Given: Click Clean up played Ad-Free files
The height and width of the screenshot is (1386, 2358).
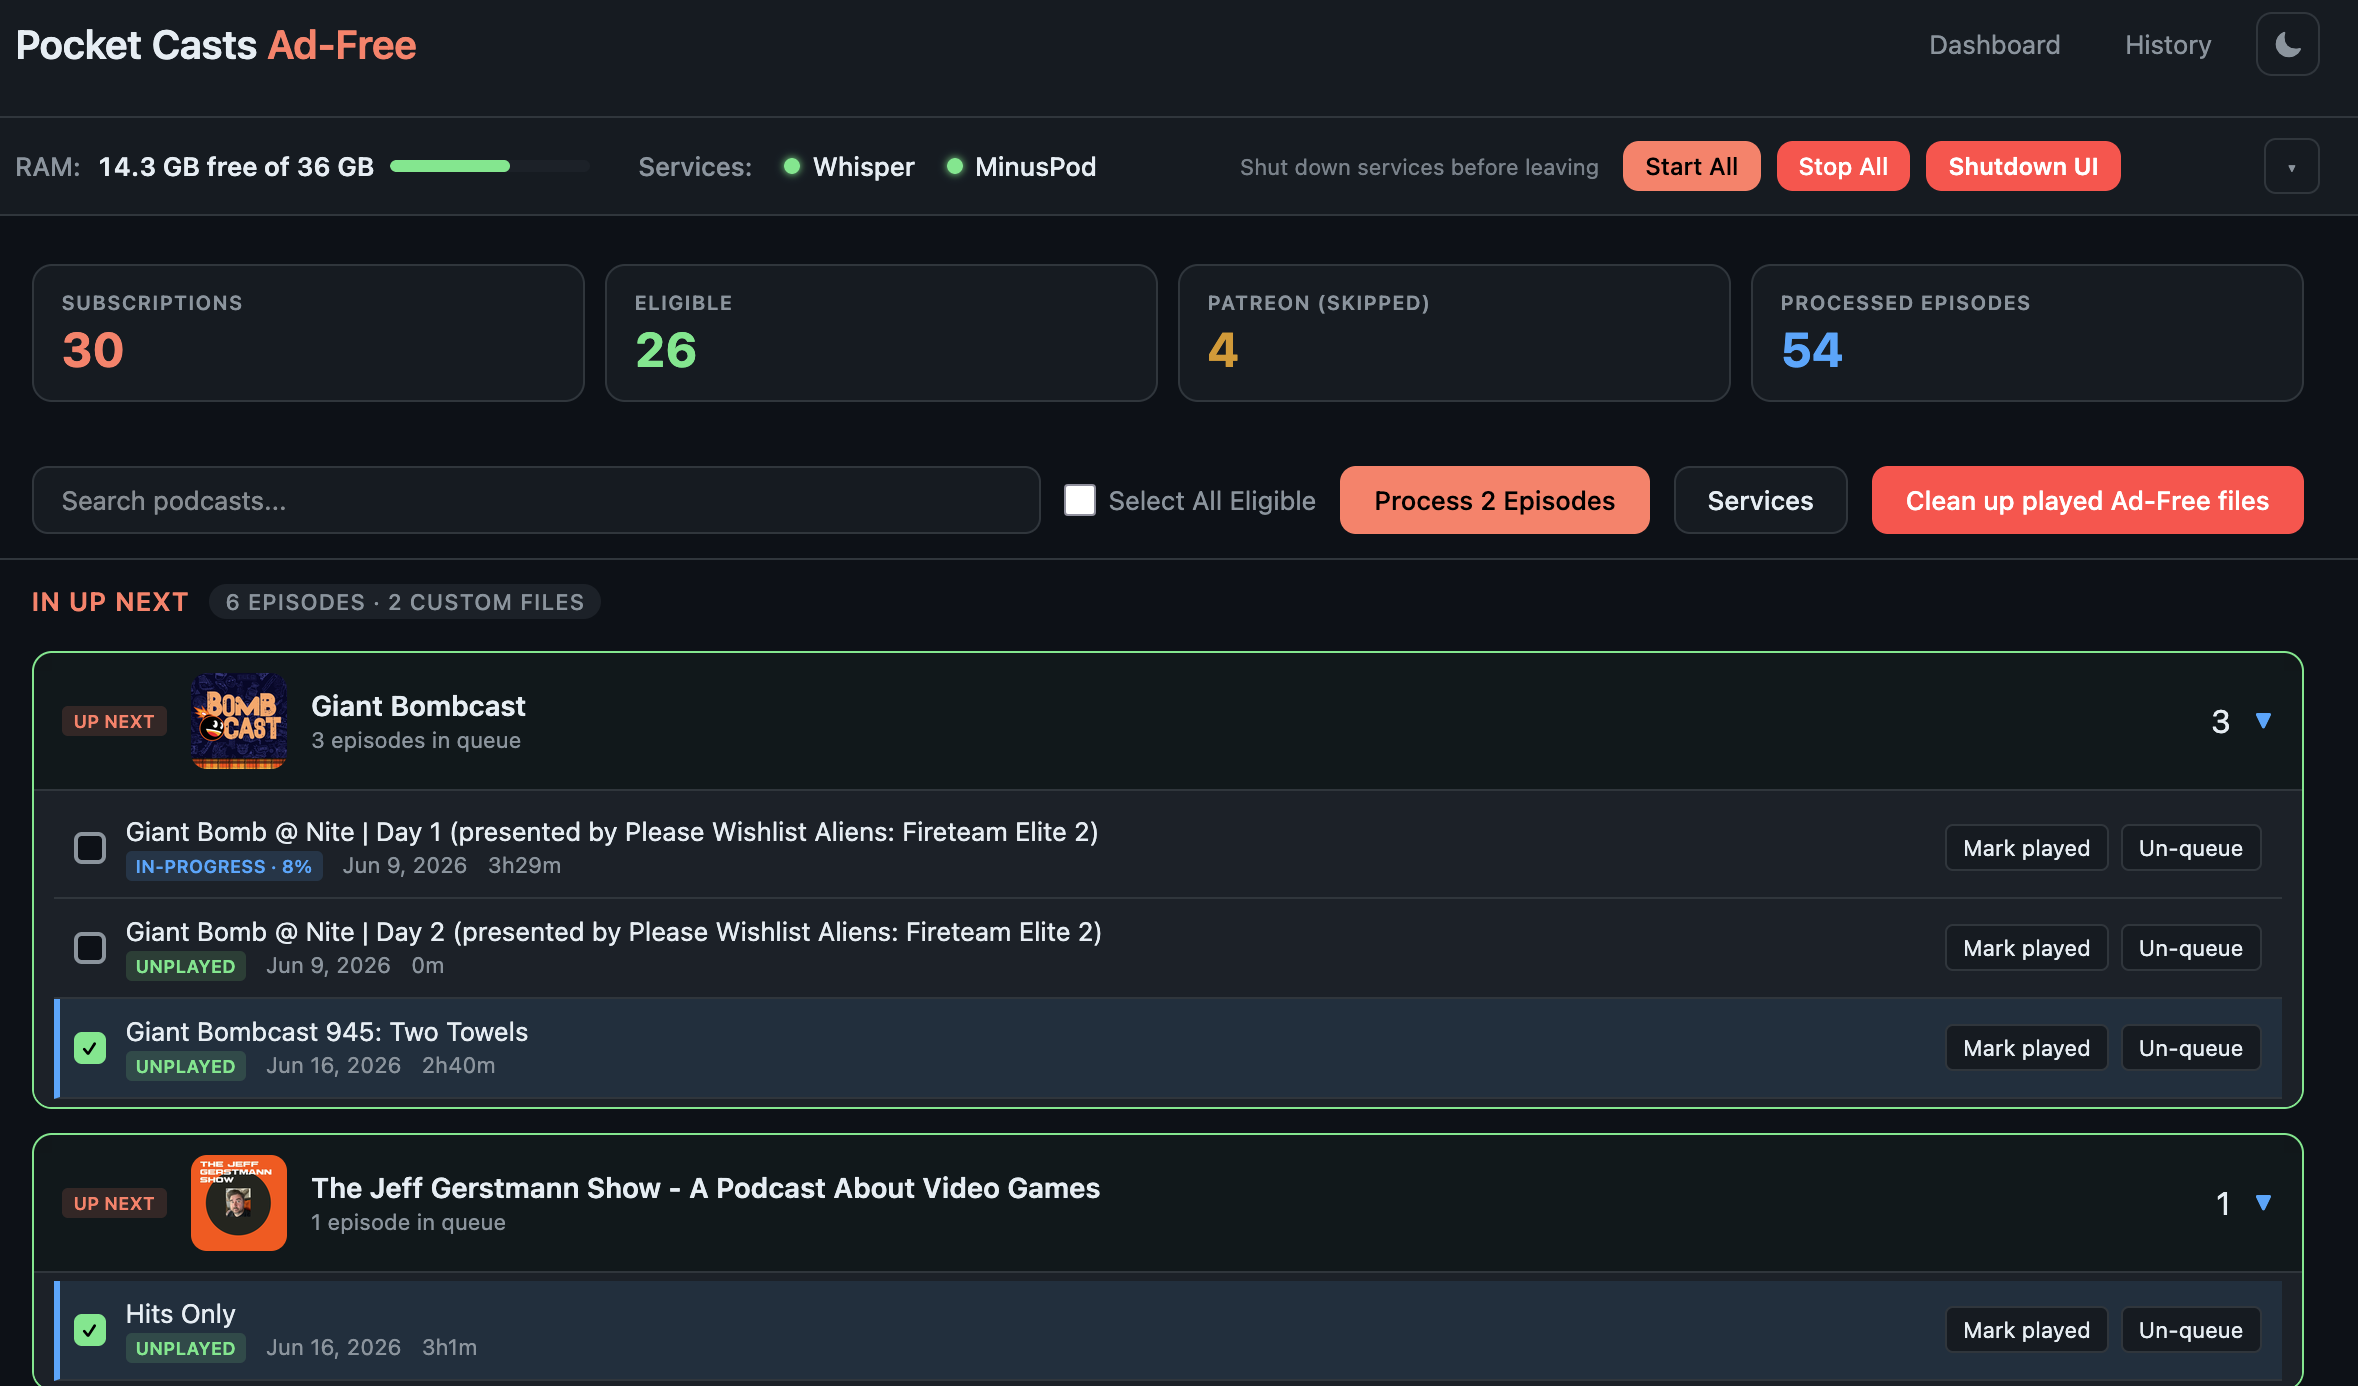Looking at the screenshot, I should [x=2087, y=500].
